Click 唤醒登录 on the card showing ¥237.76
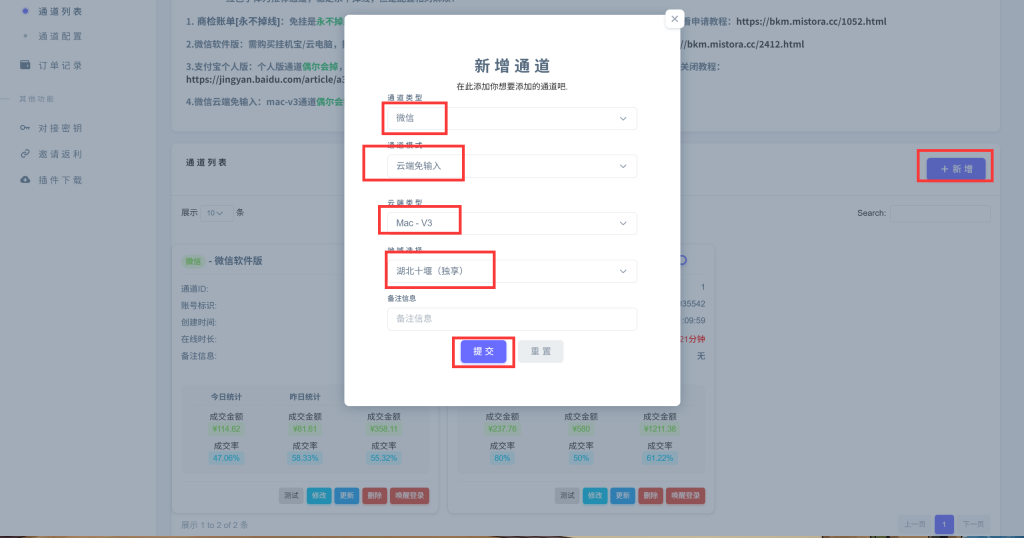Image resolution: width=1024 pixels, height=538 pixels. pyautogui.click(x=686, y=496)
